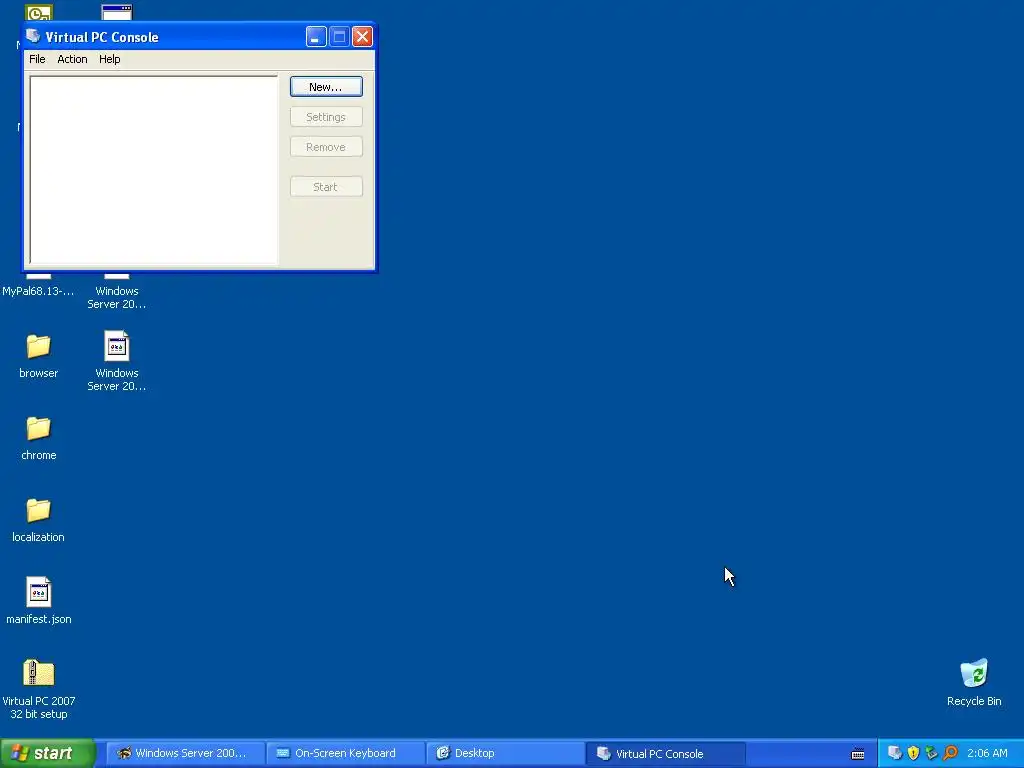This screenshot has height=768, width=1024.
Task: Click the Virtual PC tray icon
Action: coord(895,753)
